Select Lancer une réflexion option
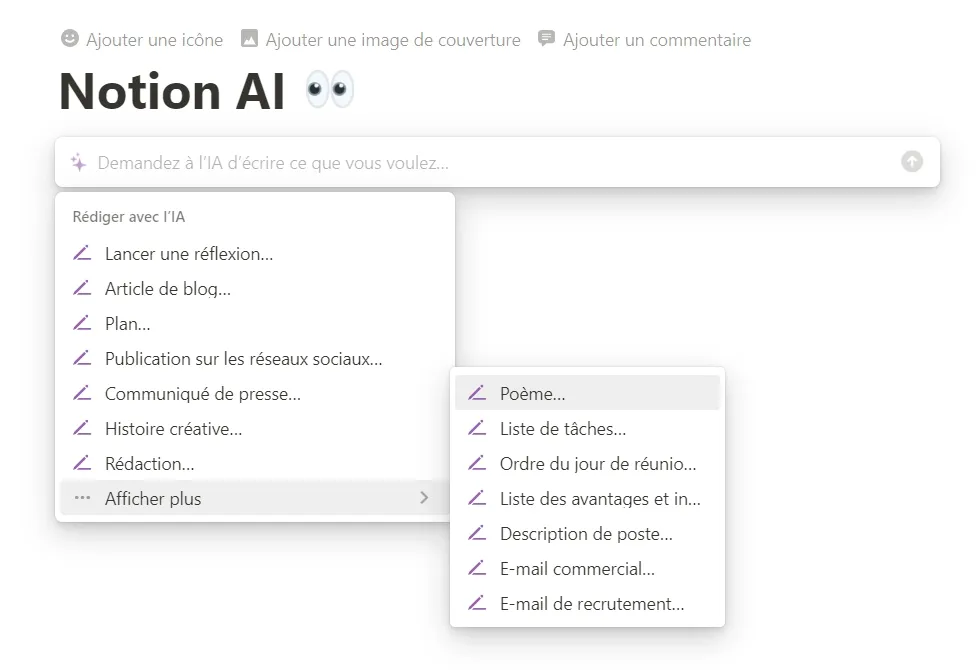Image resolution: width=980 pixels, height=670 pixels. 255,254
